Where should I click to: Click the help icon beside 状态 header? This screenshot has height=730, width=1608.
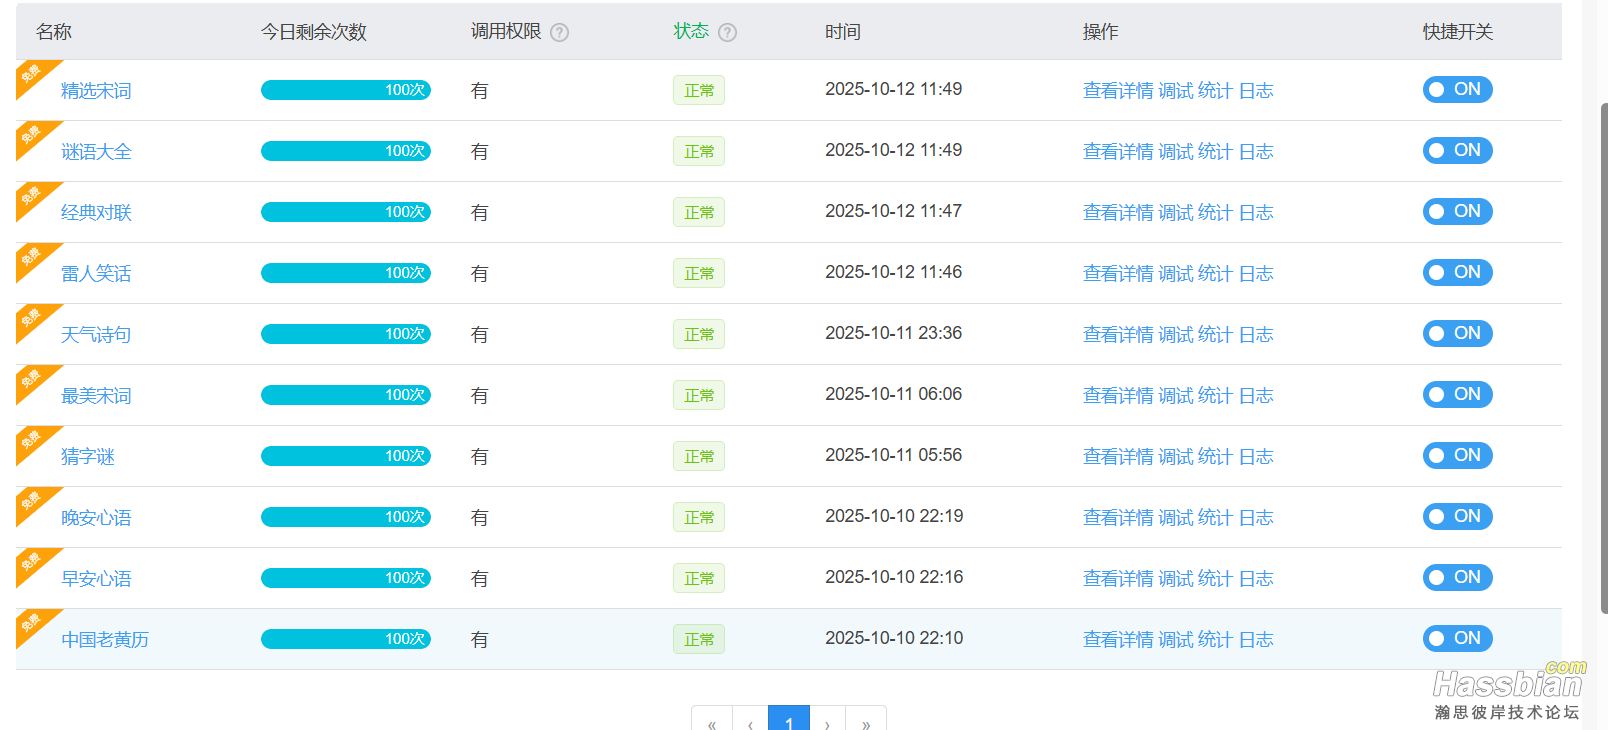pyautogui.click(x=728, y=32)
